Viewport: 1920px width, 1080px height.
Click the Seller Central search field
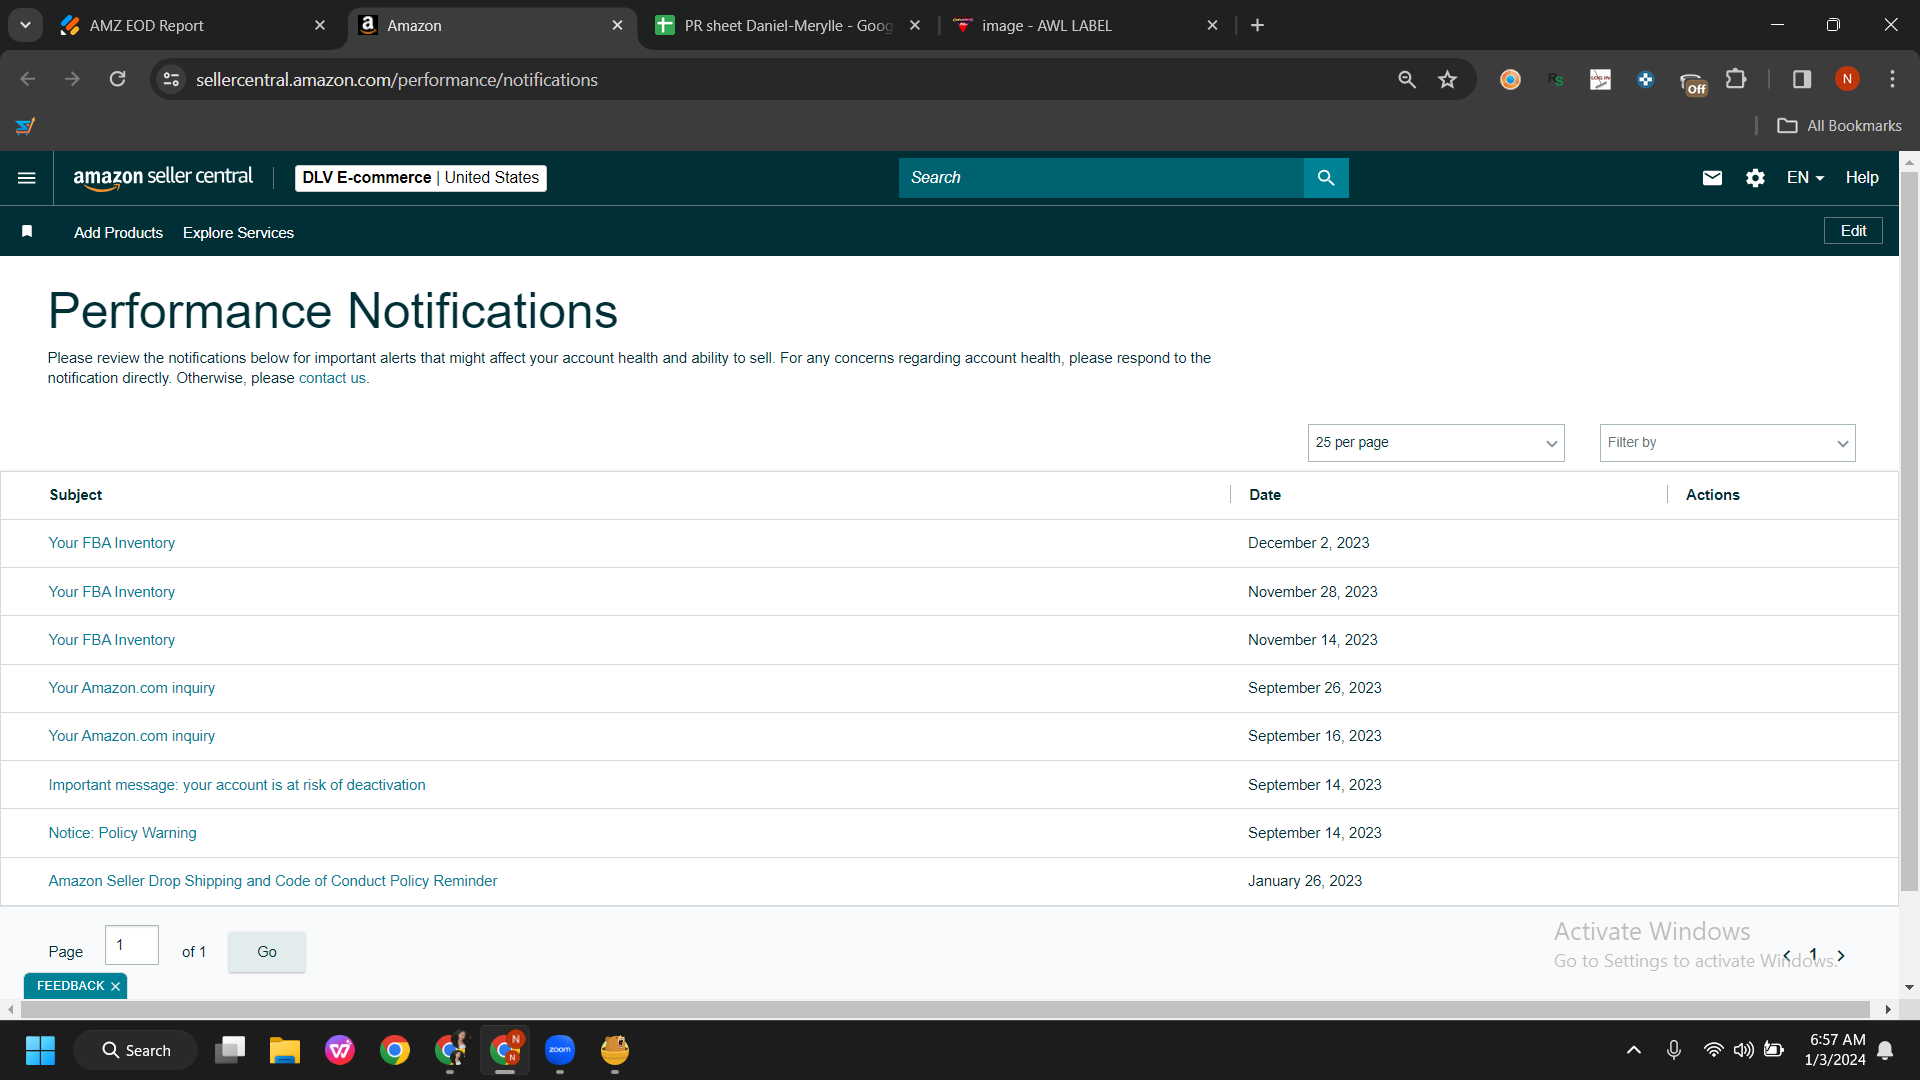1101,178
